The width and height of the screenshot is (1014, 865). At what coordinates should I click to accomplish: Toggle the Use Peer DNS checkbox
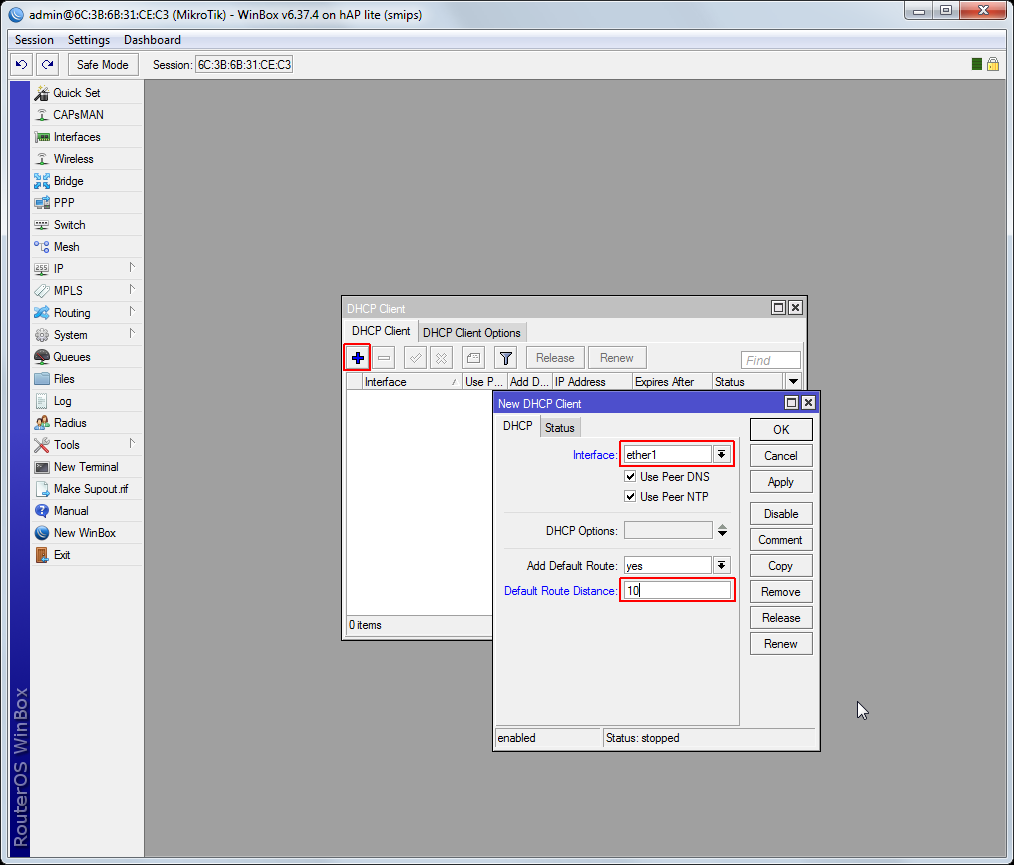coord(631,477)
